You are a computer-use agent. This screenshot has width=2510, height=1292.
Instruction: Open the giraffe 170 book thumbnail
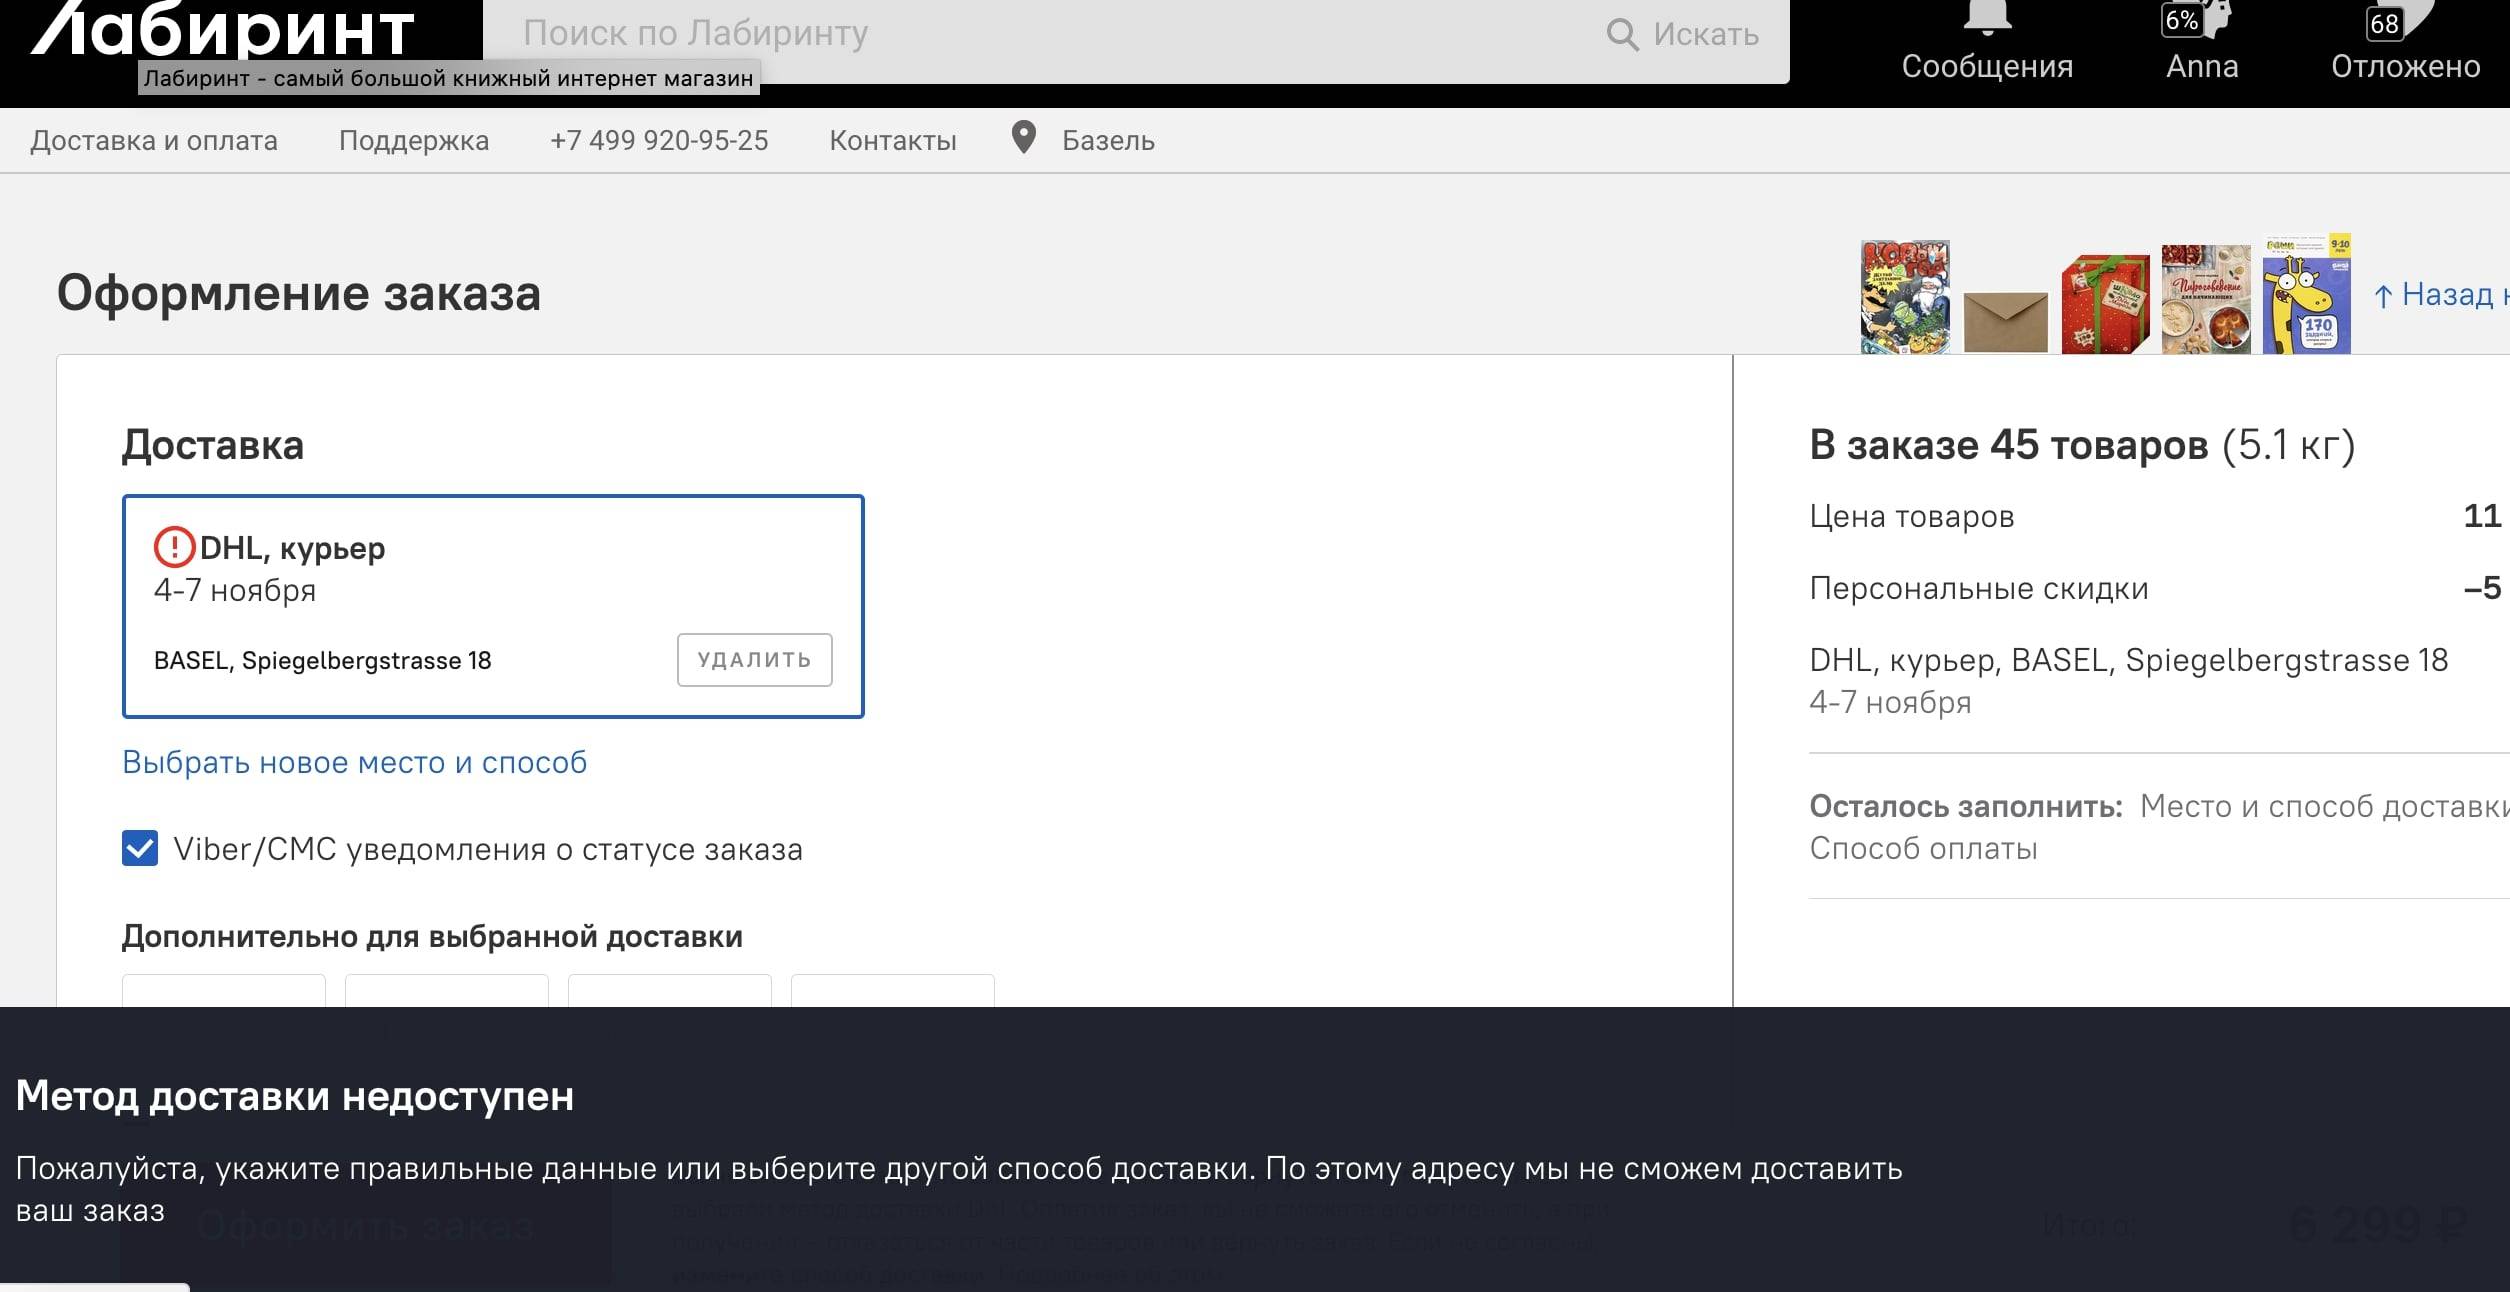[x=2307, y=294]
